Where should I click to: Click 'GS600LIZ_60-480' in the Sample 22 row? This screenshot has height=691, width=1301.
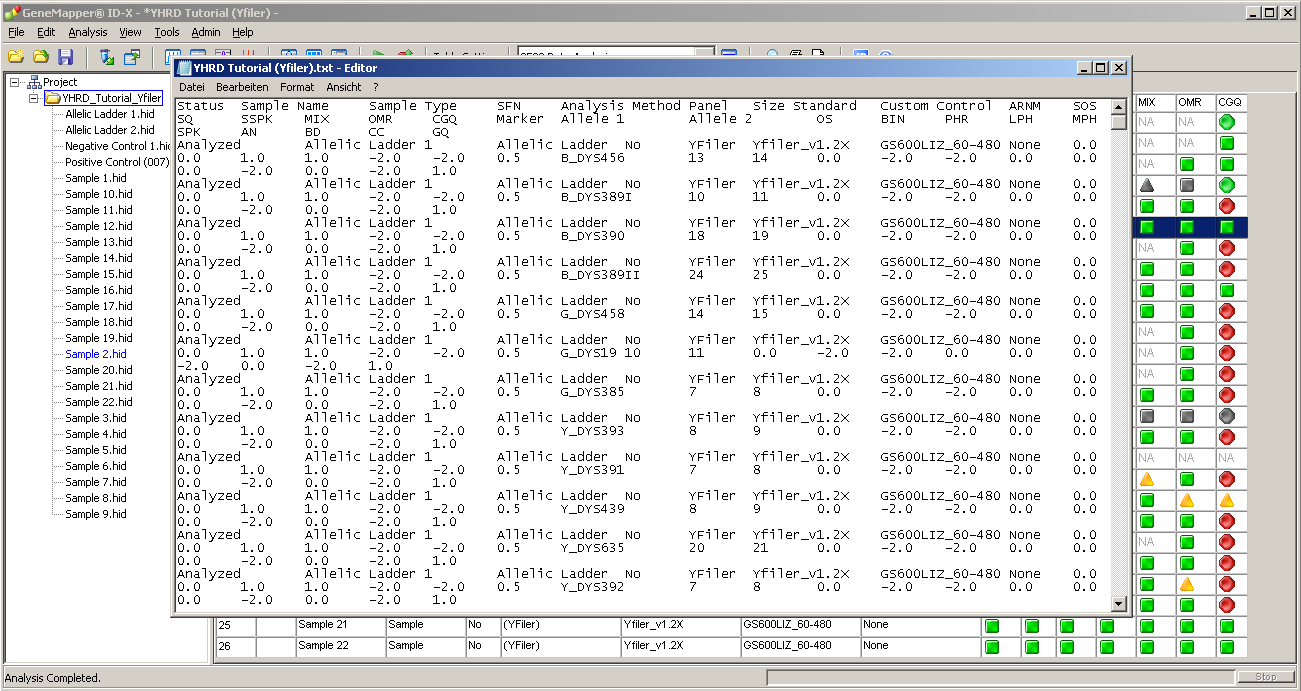tap(800, 646)
